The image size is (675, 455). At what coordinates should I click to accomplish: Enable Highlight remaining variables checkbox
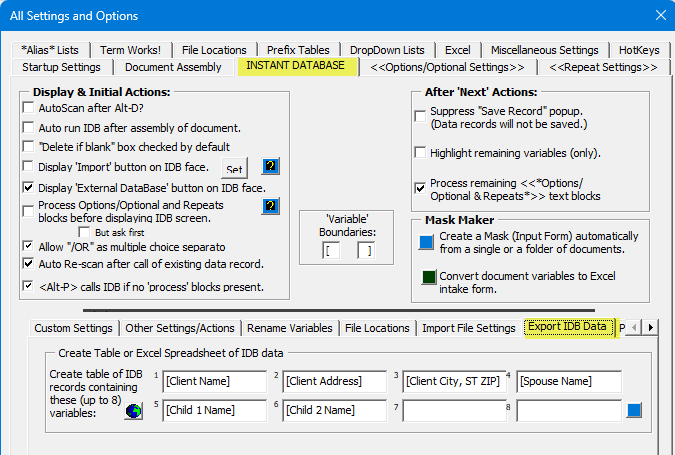tap(421, 152)
